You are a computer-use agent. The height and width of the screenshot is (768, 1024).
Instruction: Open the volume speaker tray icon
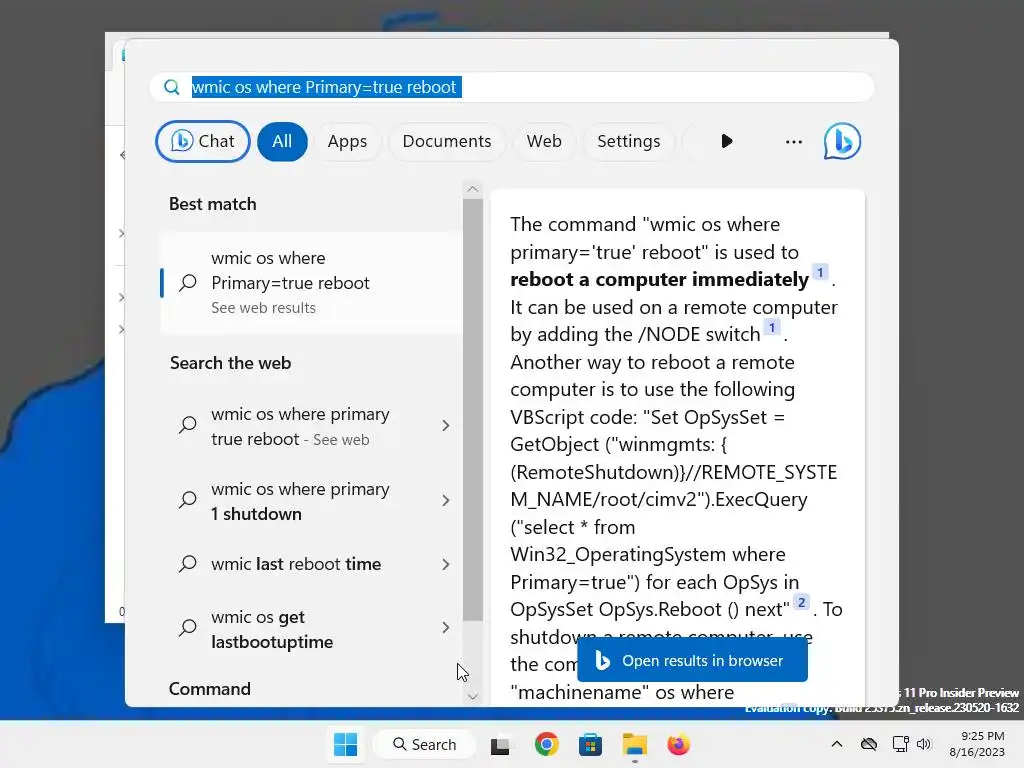(923, 744)
